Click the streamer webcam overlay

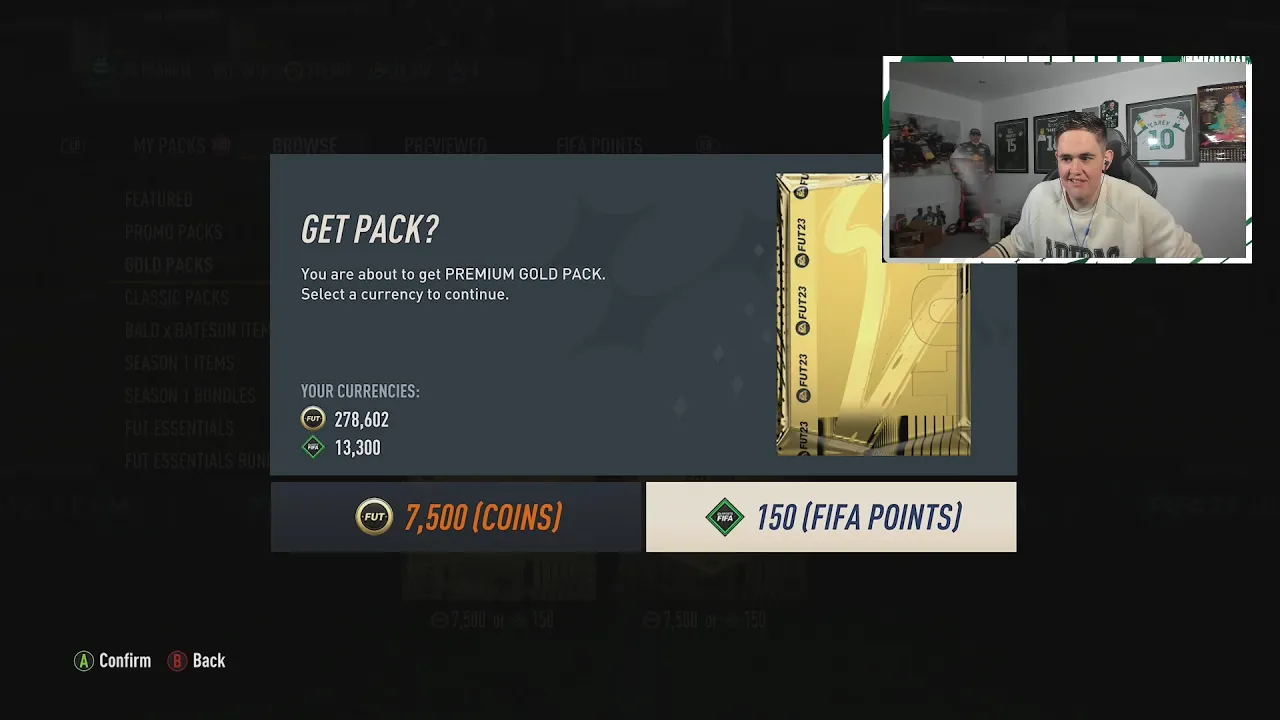pyautogui.click(x=1067, y=160)
